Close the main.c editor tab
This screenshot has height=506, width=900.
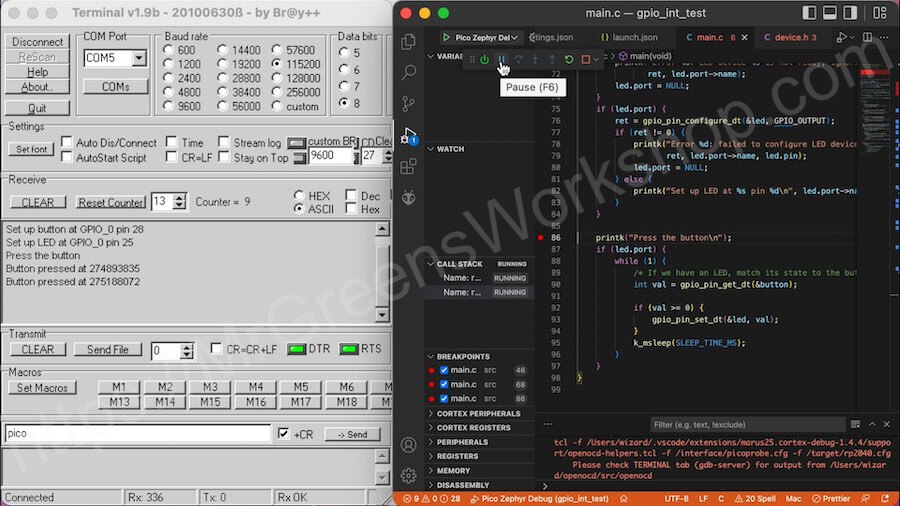(744, 37)
